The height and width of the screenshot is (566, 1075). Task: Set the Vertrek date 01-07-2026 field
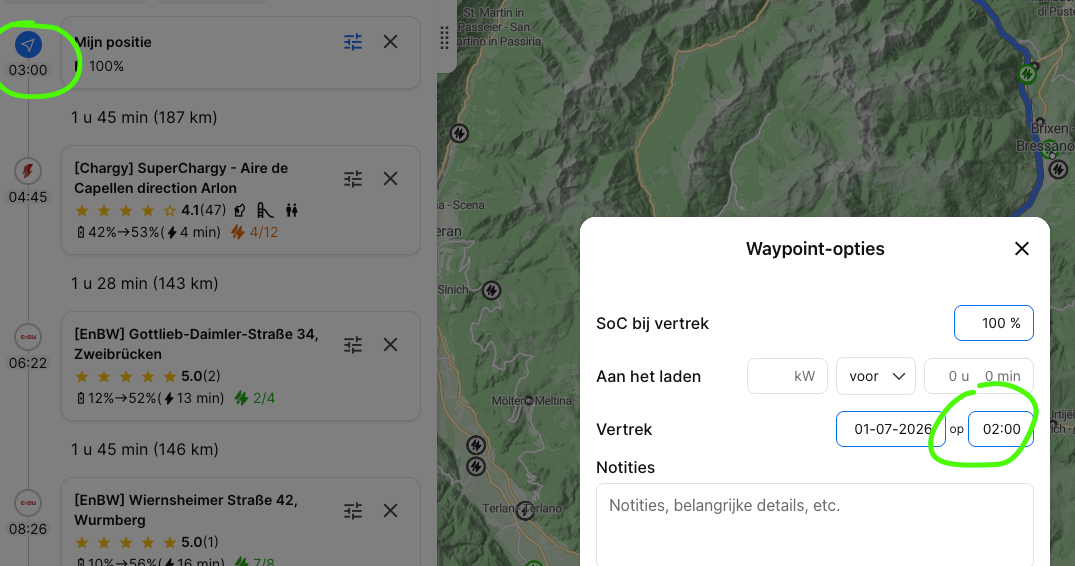pyautogui.click(x=891, y=429)
